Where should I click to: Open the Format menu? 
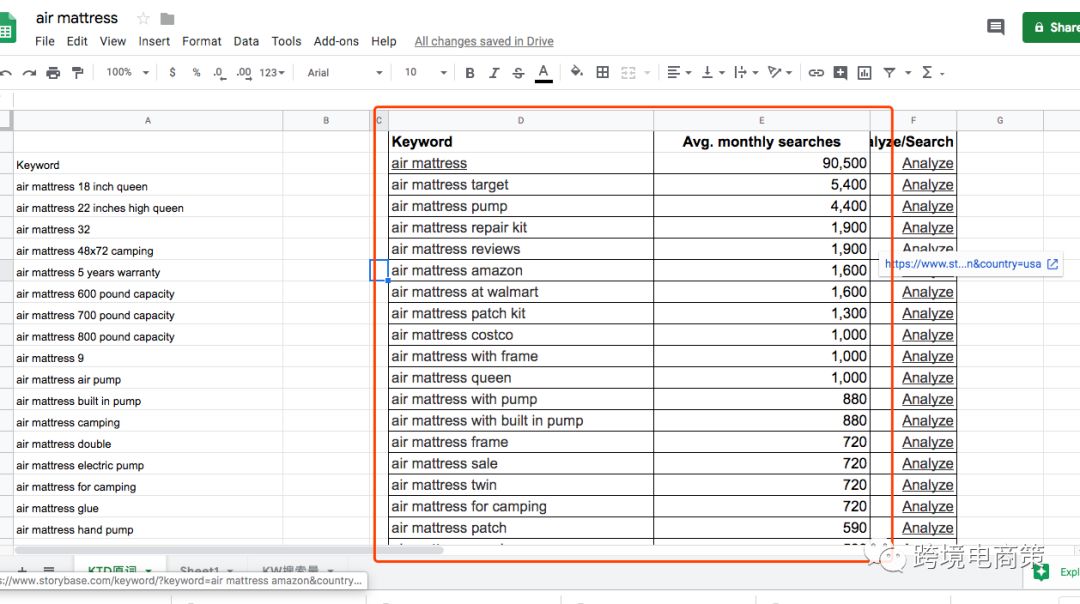(202, 41)
